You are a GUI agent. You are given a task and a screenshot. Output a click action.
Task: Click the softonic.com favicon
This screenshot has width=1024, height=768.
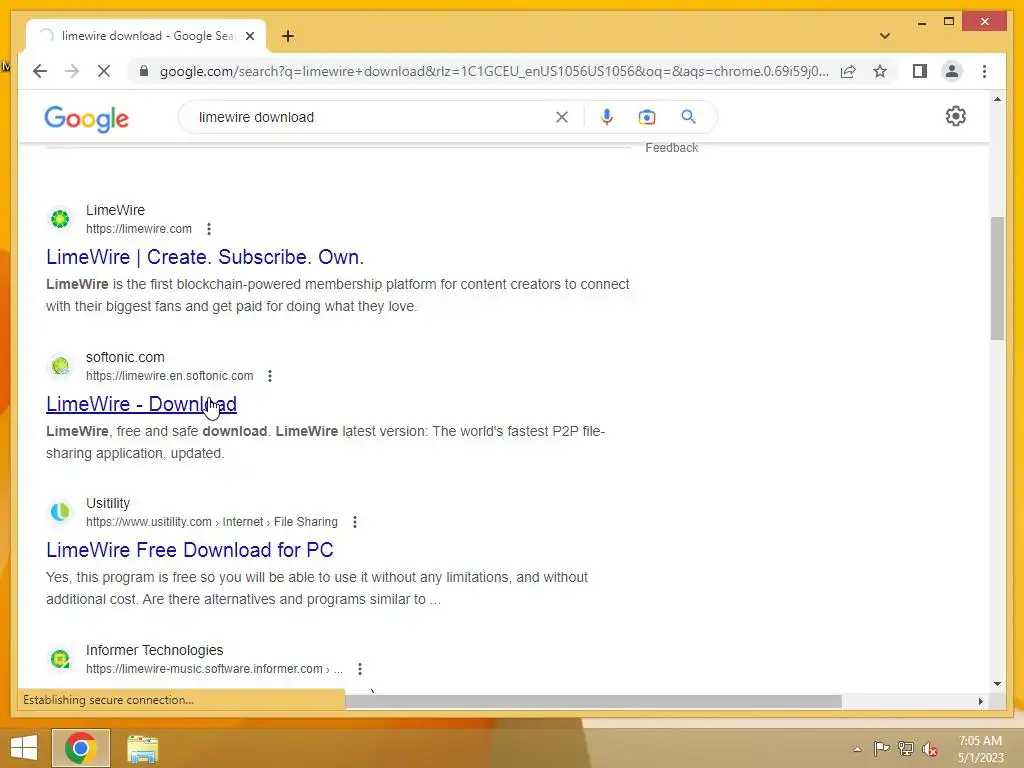60,366
